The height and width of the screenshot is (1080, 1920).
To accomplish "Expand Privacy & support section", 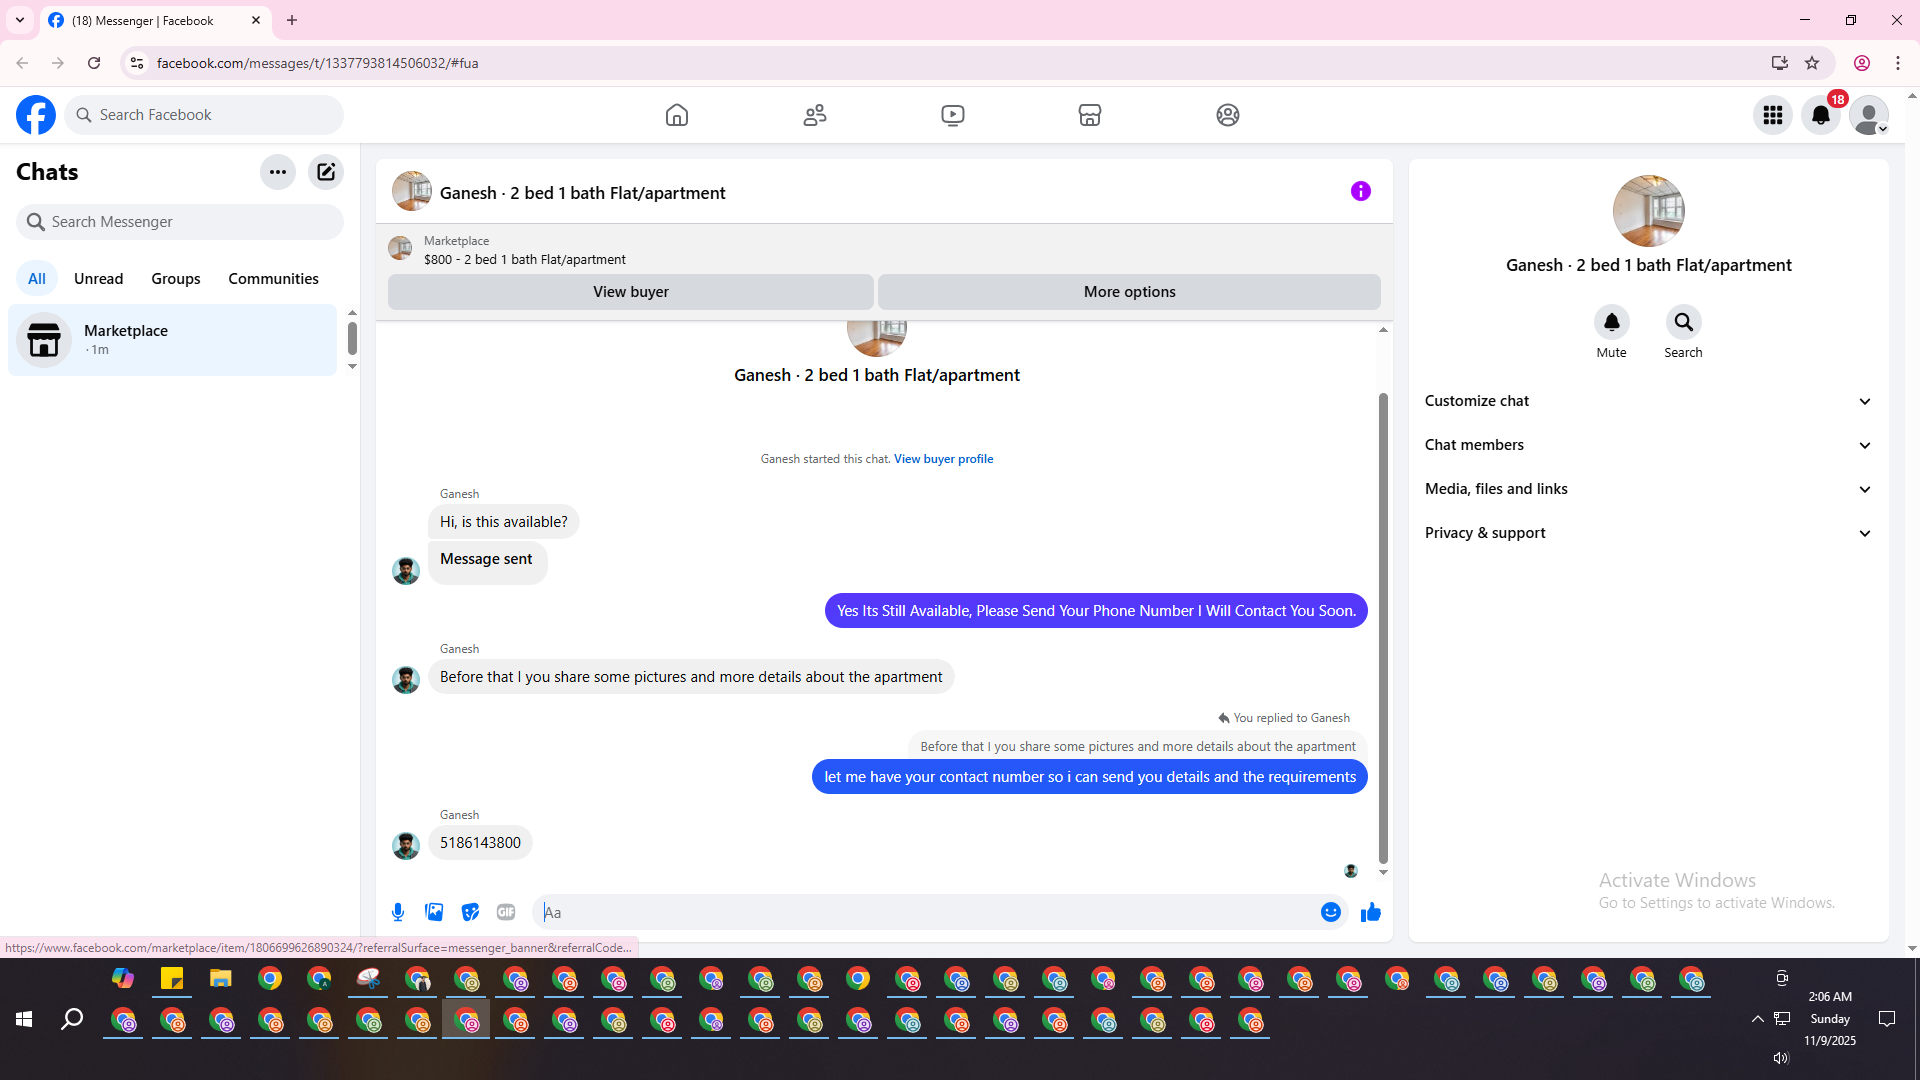I will [x=1648, y=533].
